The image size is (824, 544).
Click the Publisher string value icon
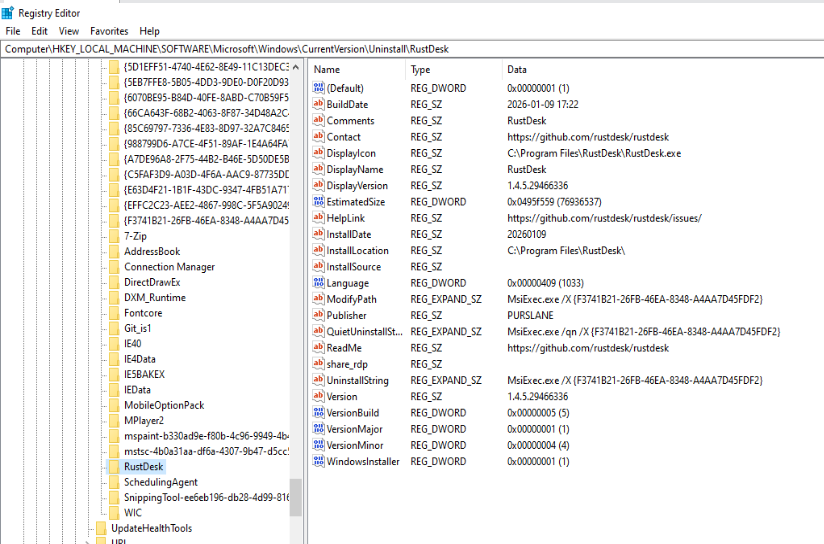click(x=318, y=315)
